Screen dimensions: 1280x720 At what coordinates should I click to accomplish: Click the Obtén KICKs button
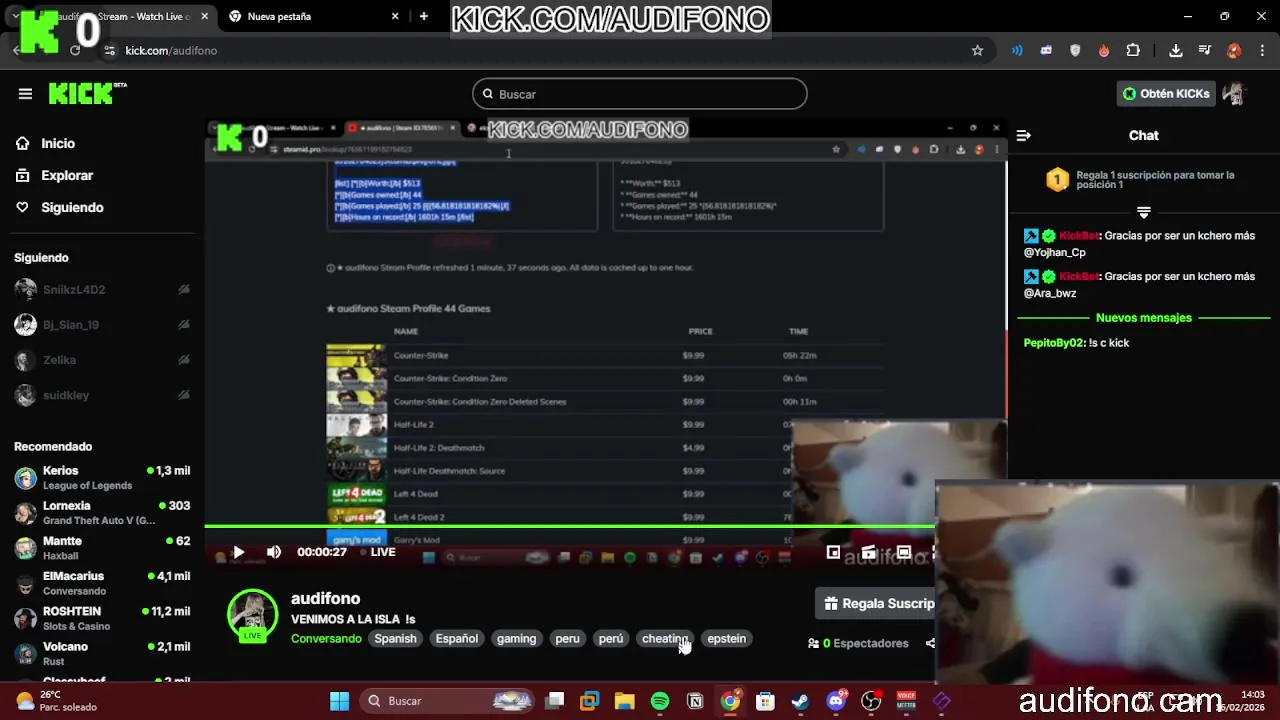point(1166,94)
